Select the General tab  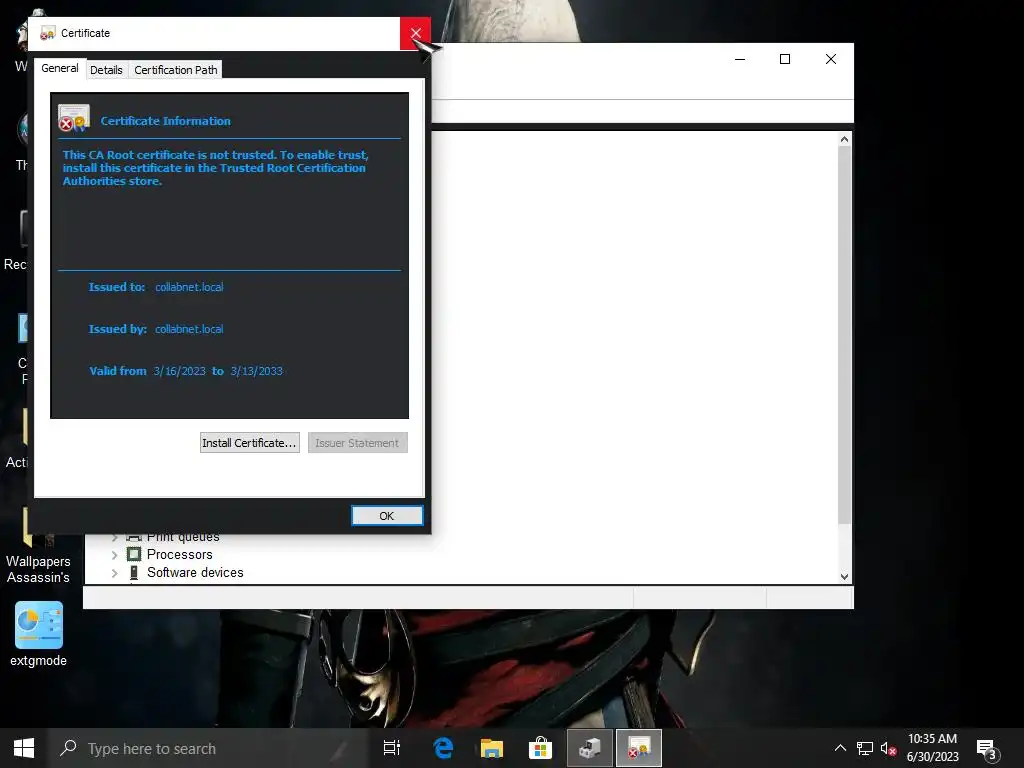click(59, 69)
